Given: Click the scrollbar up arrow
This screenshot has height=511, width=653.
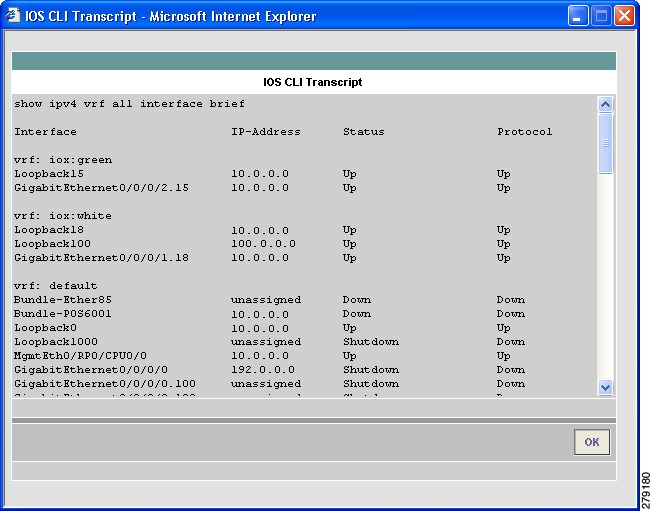Looking at the screenshot, I should pos(606,104).
